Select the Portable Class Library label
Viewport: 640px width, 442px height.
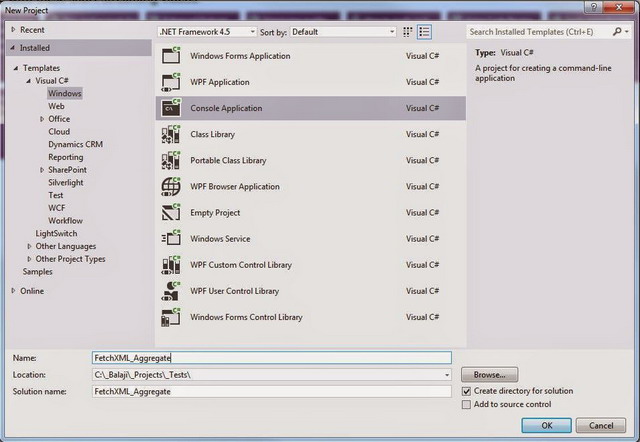pos(228,160)
